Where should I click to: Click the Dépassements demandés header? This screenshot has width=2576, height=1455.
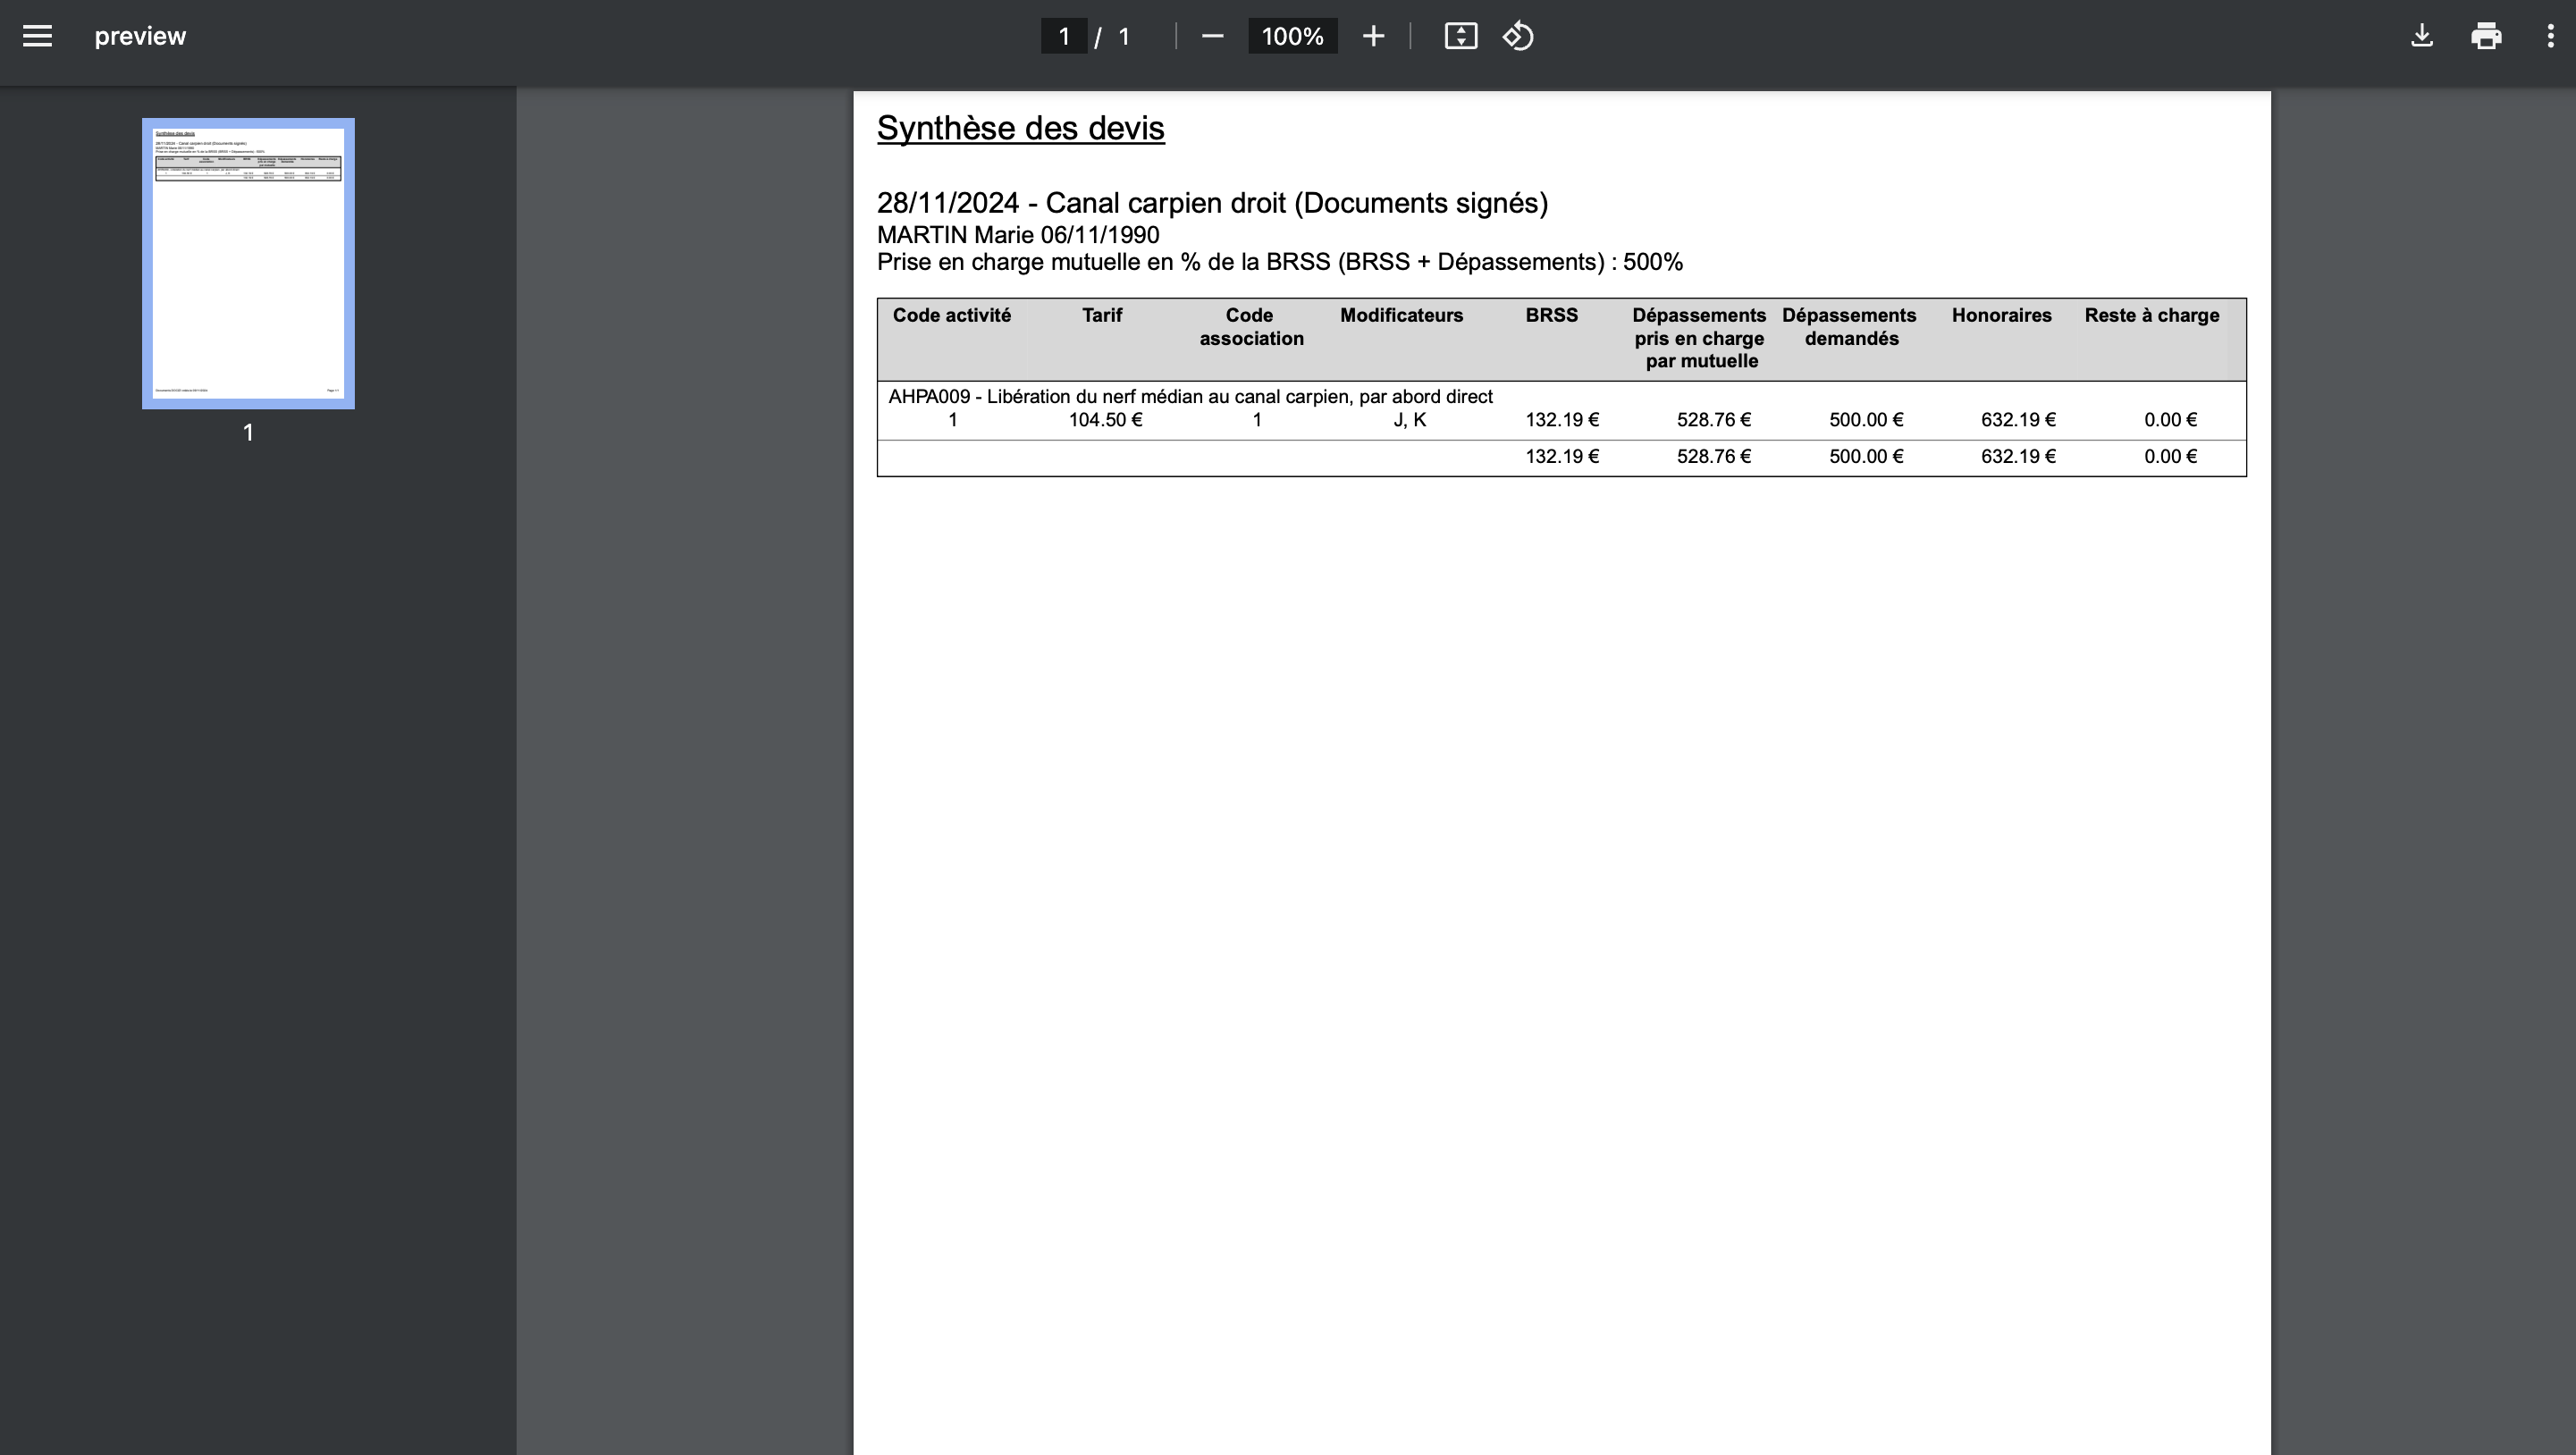click(x=1850, y=327)
